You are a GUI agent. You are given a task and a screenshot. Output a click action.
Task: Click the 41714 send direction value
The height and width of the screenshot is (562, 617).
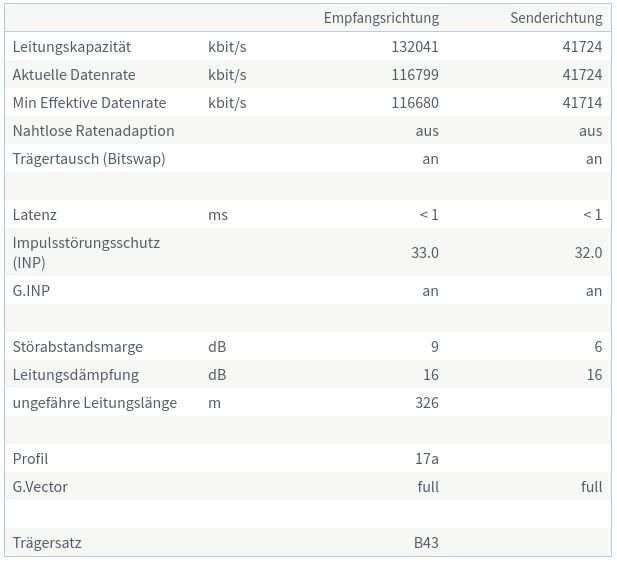[582, 102]
